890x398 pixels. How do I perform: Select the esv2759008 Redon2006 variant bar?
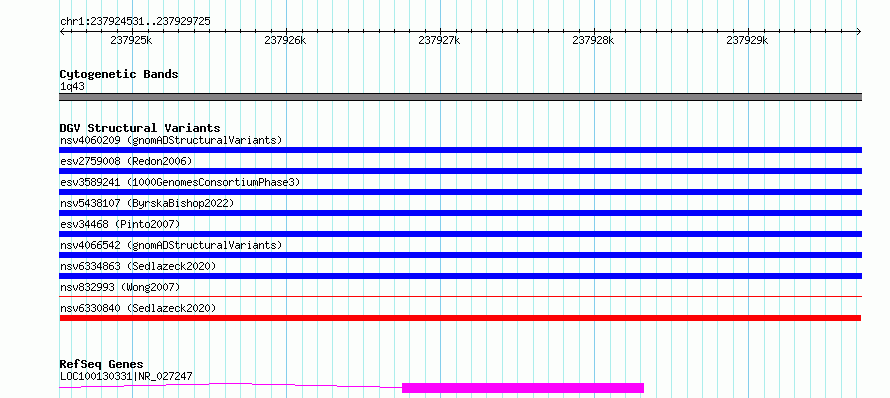coord(460,171)
